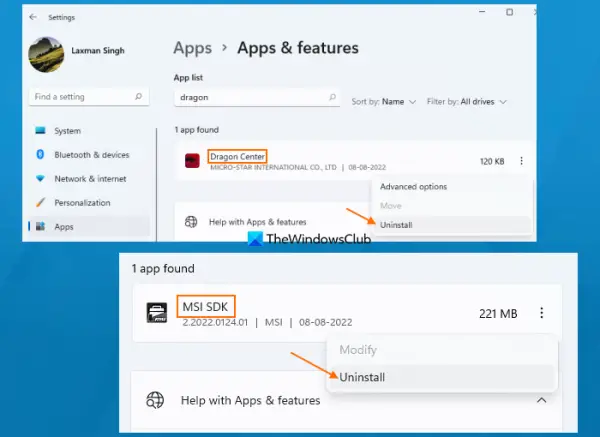Click the MSI SDK app icon

click(155, 314)
